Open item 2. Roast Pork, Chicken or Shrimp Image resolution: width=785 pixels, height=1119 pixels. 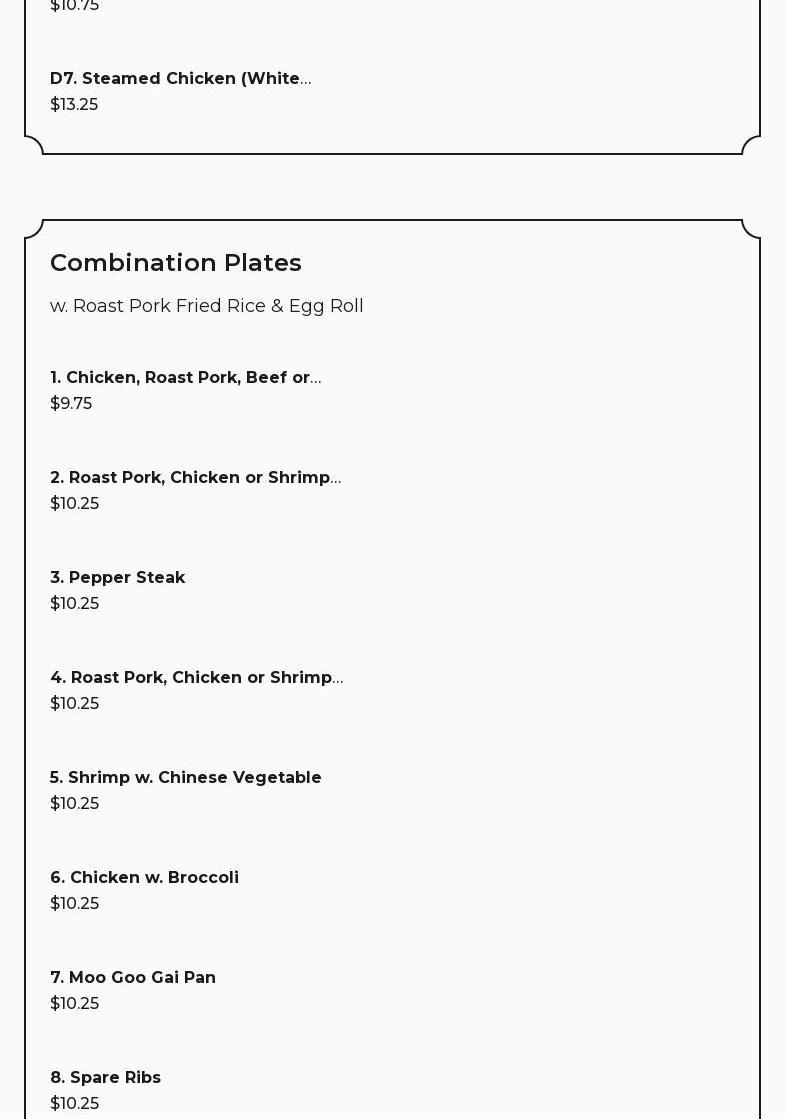195,477
